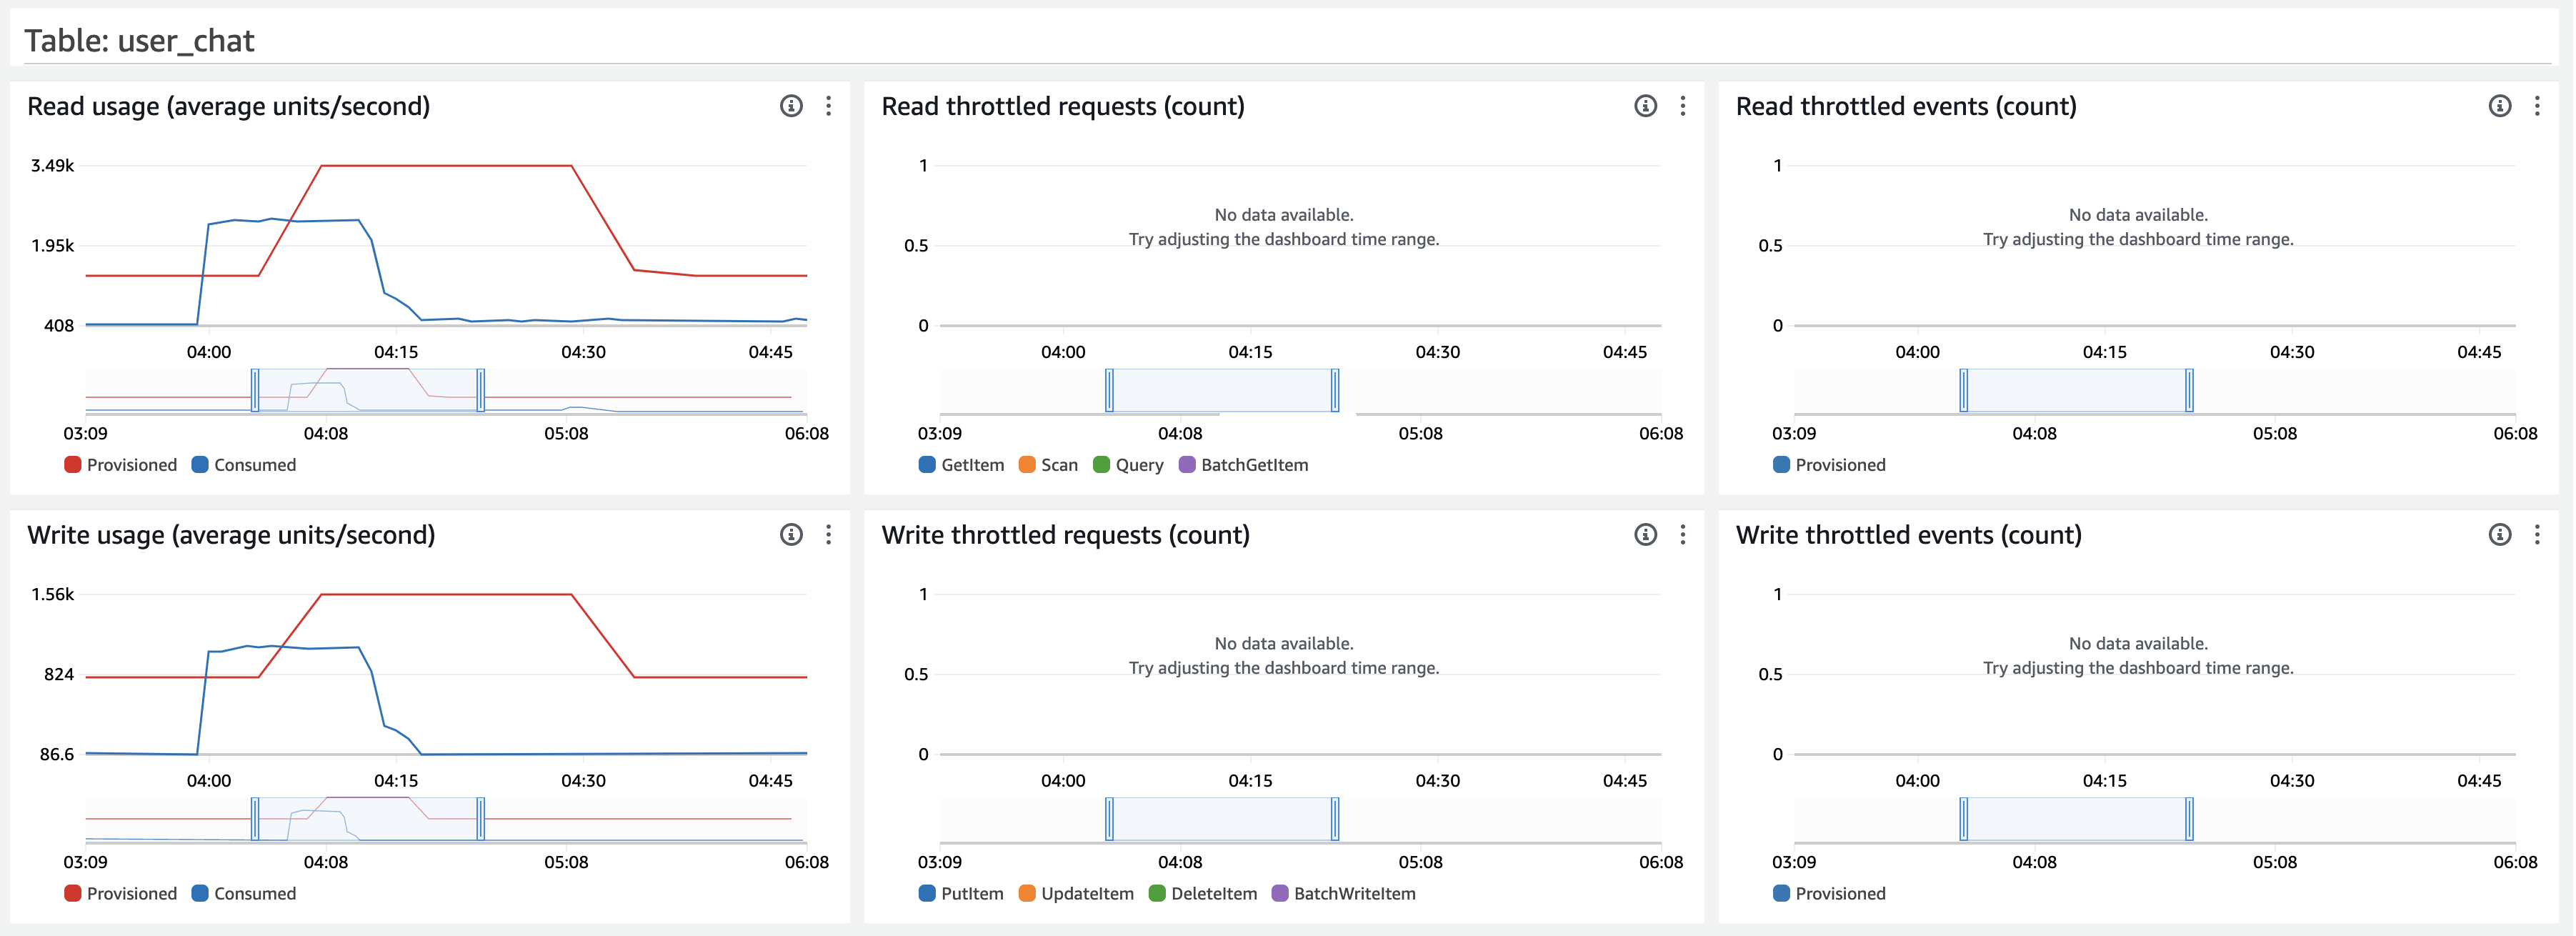This screenshot has height=936, width=2576.
Task: Open three-dot menu on Write throttled events
Action: (2537, 535)
